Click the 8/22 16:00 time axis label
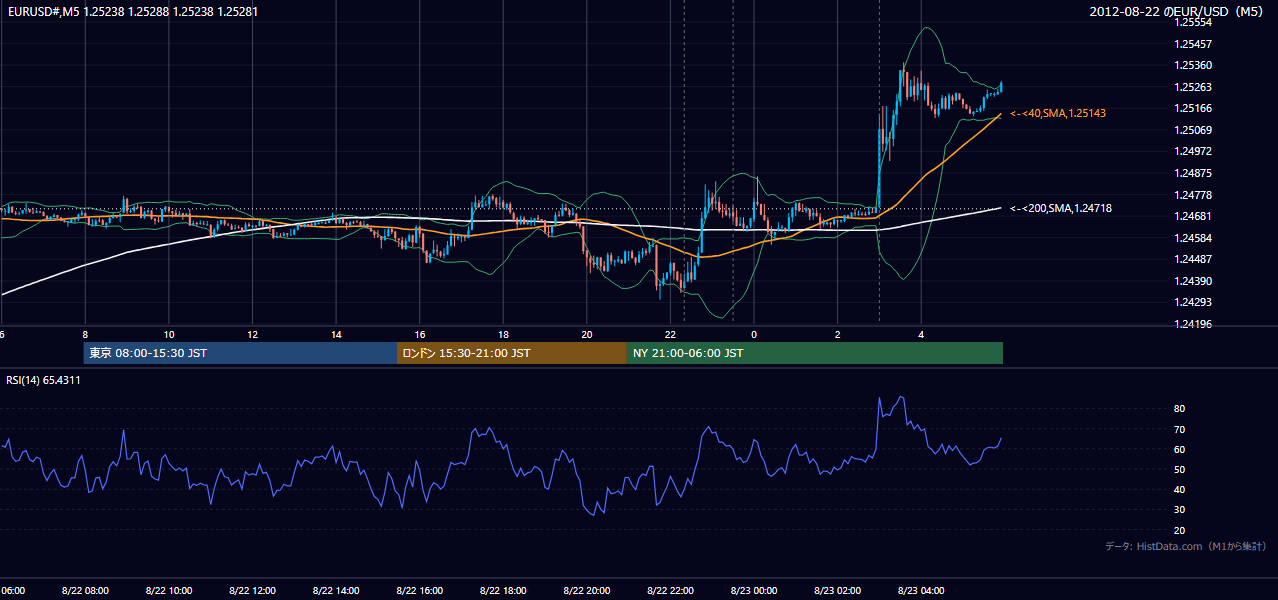 click(419, 591)
